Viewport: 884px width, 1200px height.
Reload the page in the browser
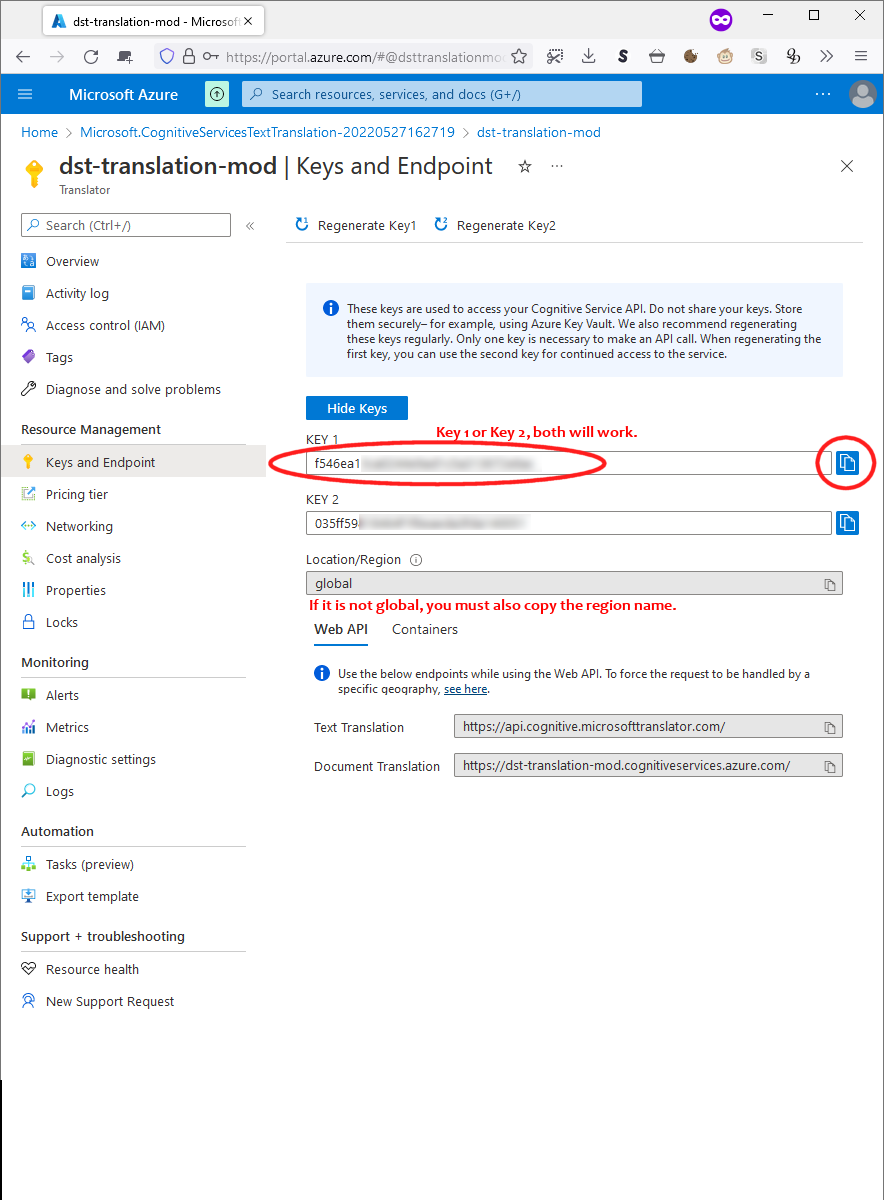click(91, 57)
